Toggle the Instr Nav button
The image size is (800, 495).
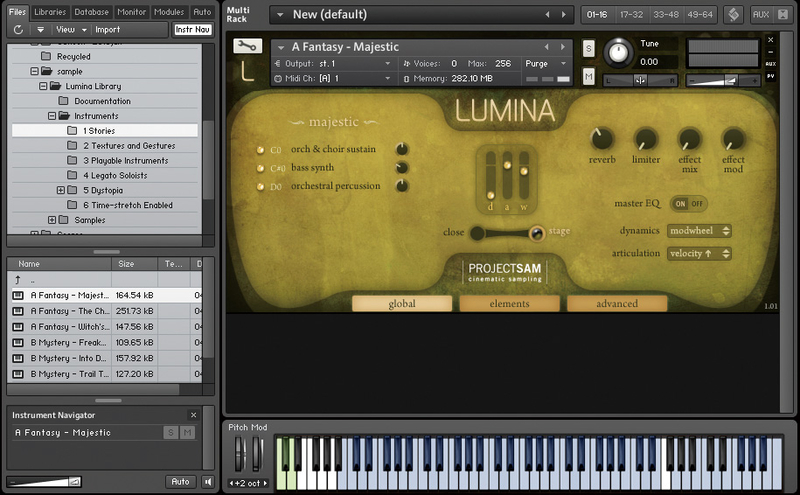click(192, 30)
